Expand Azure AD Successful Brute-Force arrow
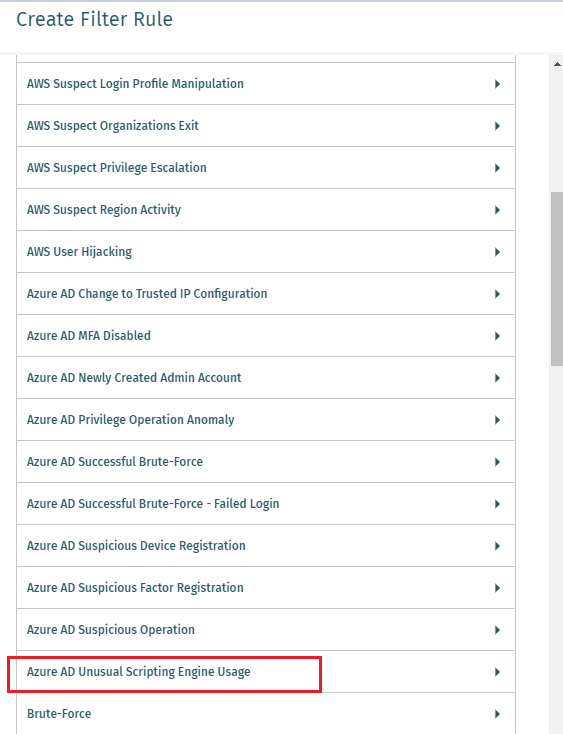 (x=497, y=462)
